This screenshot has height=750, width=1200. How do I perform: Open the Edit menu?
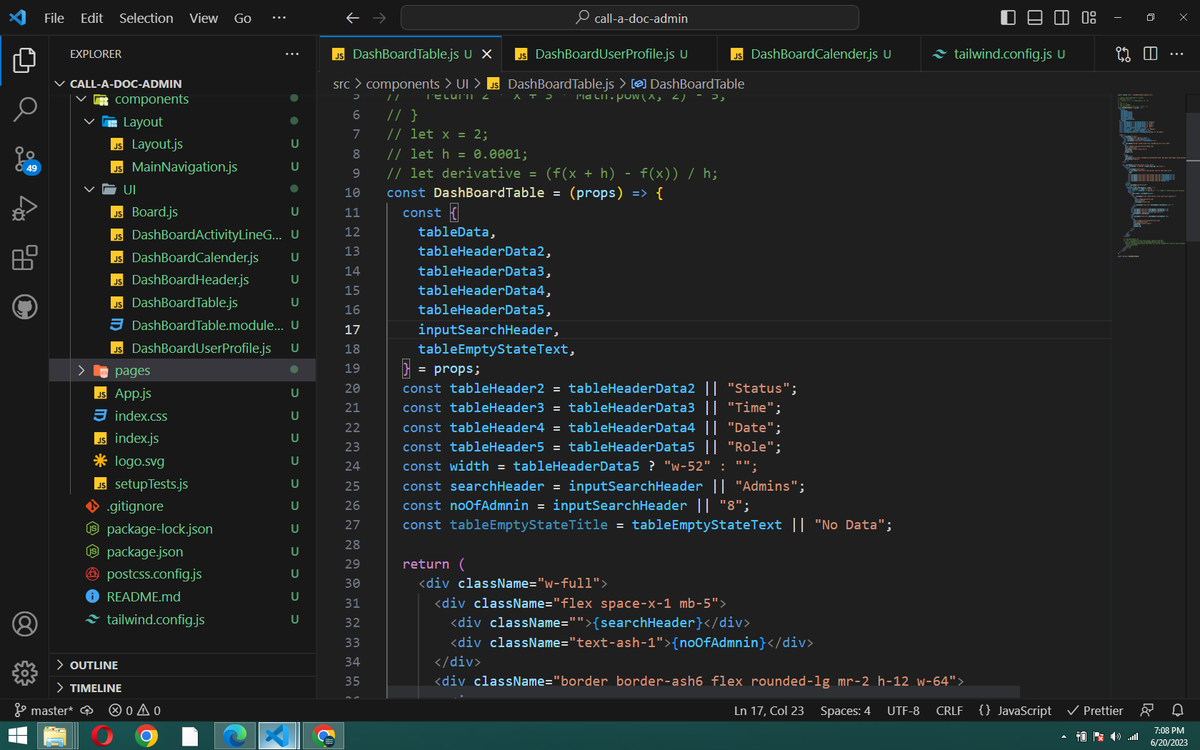(91, 18)
